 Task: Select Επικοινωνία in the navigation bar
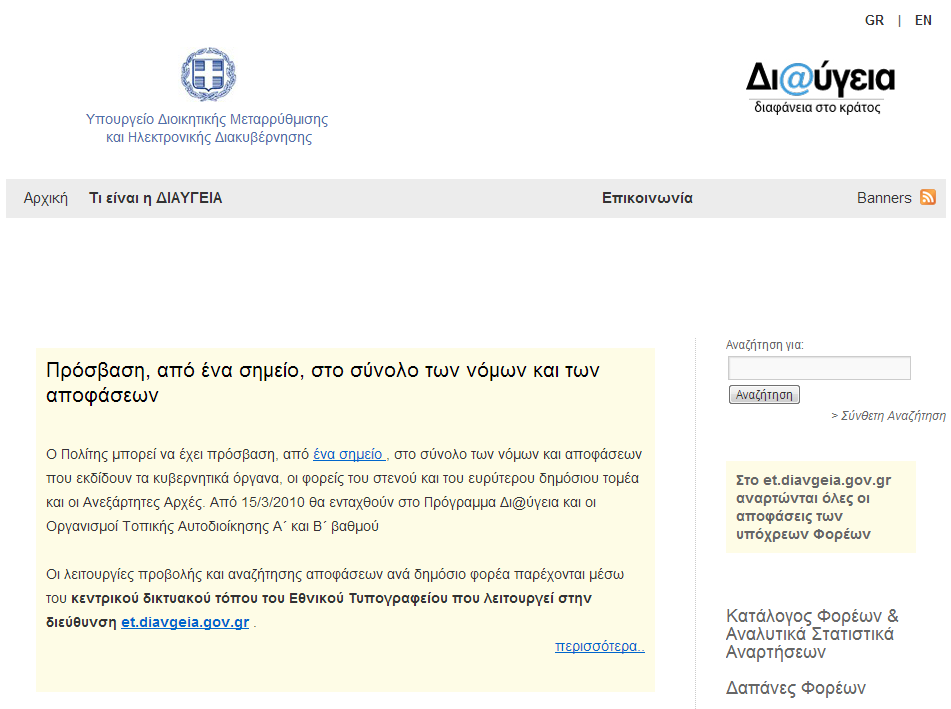click(647, 198)
